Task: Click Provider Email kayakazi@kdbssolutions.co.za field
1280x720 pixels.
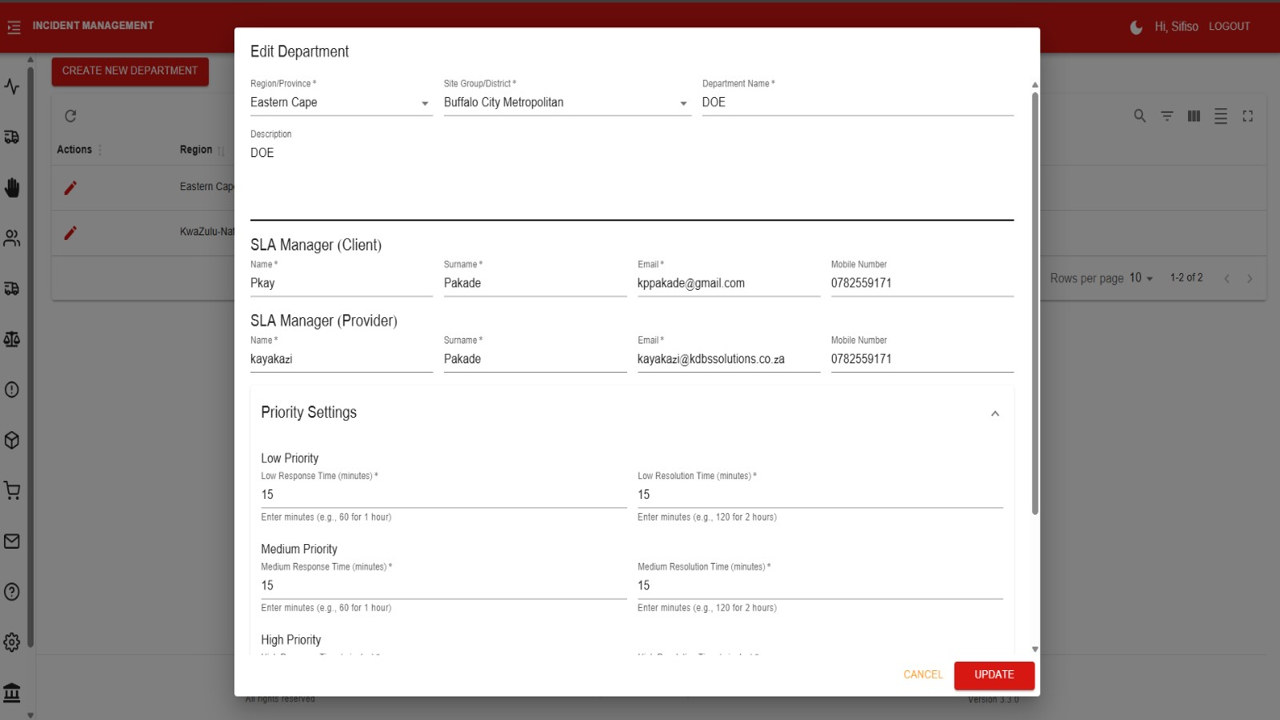Action: [x=729, y=359]
